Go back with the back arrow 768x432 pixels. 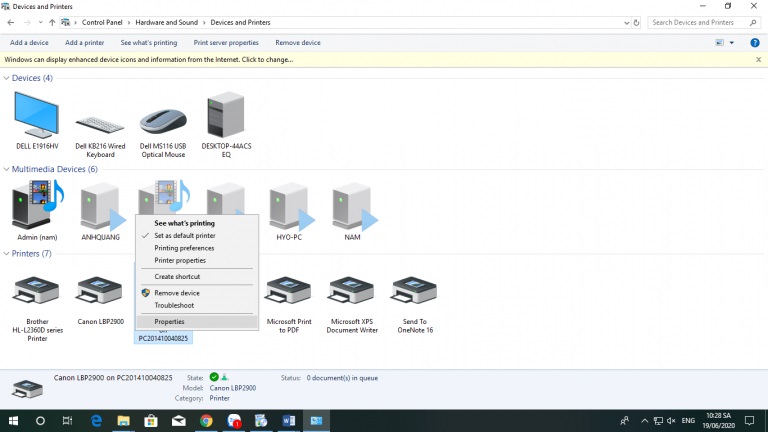coord(11,23)
